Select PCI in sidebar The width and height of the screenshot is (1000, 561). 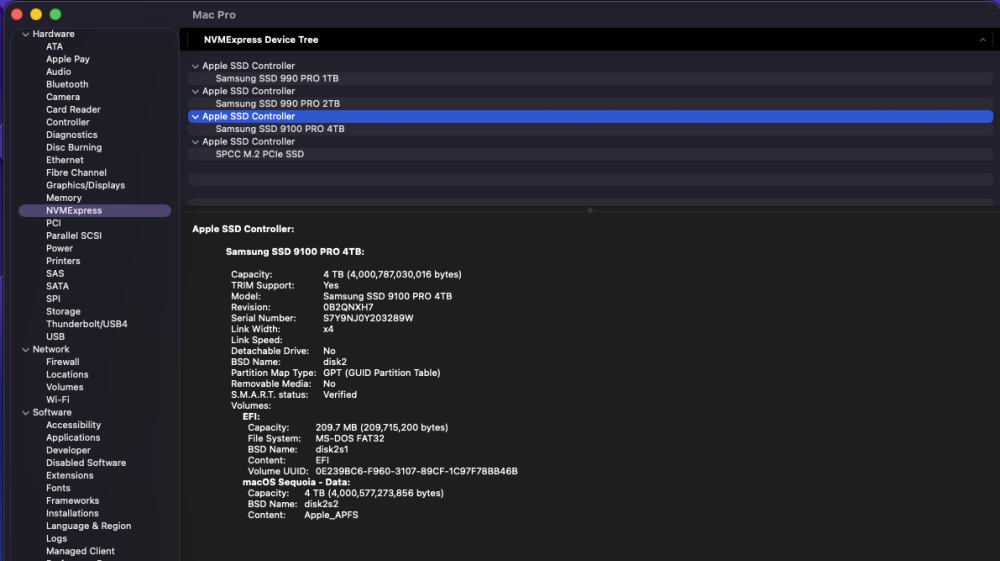coord(54,223)
